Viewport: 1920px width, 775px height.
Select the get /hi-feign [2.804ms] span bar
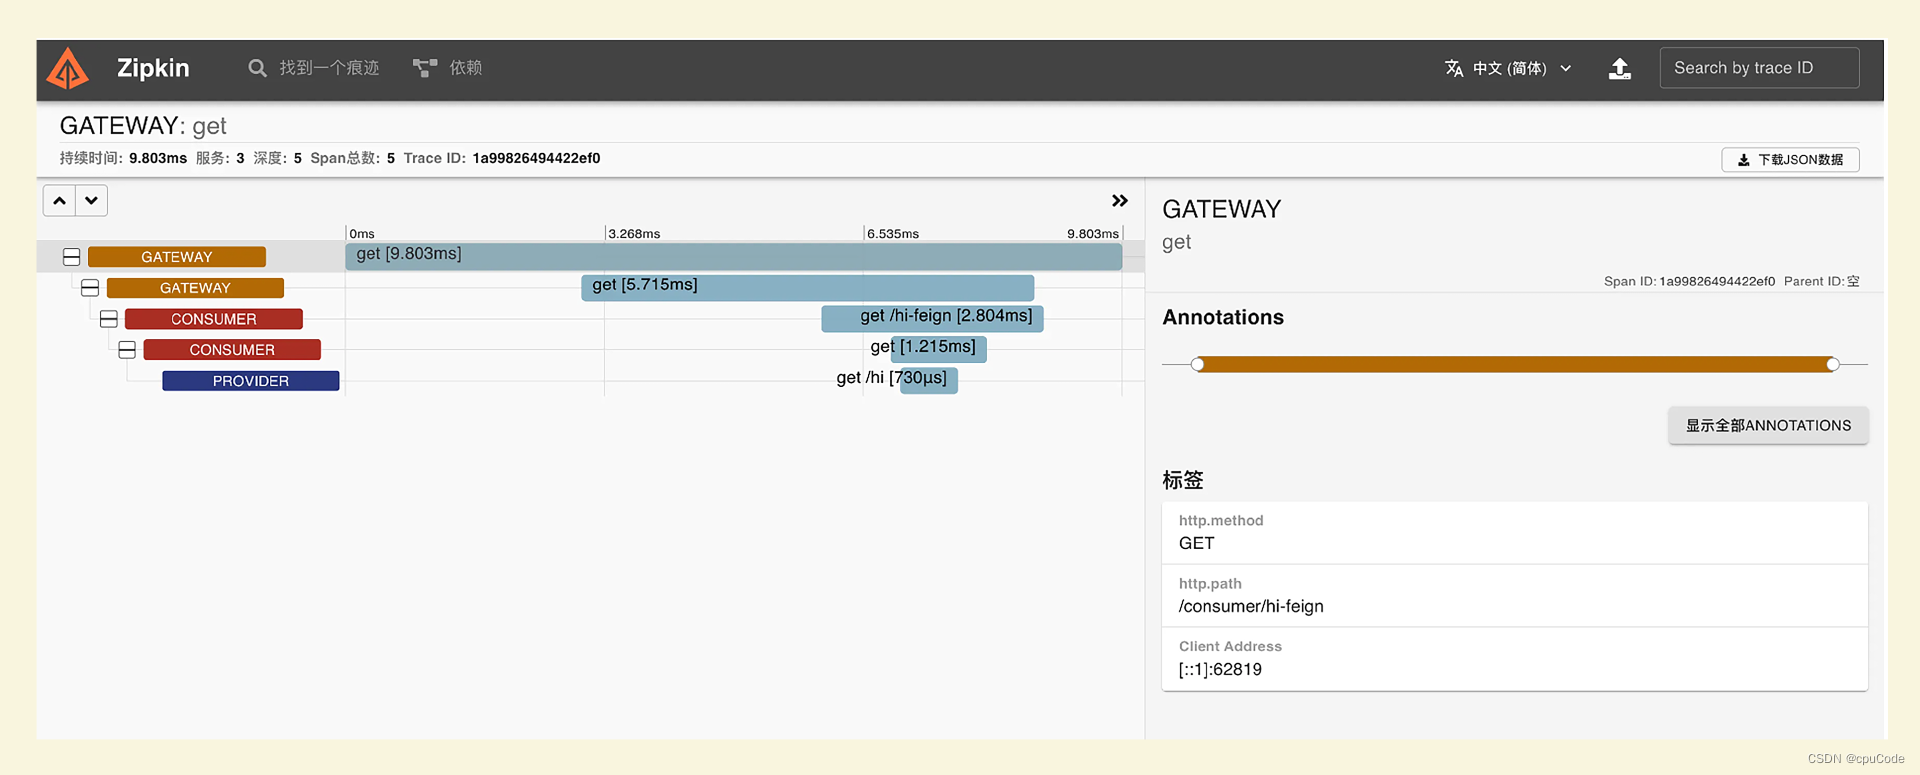click(932, 318)
